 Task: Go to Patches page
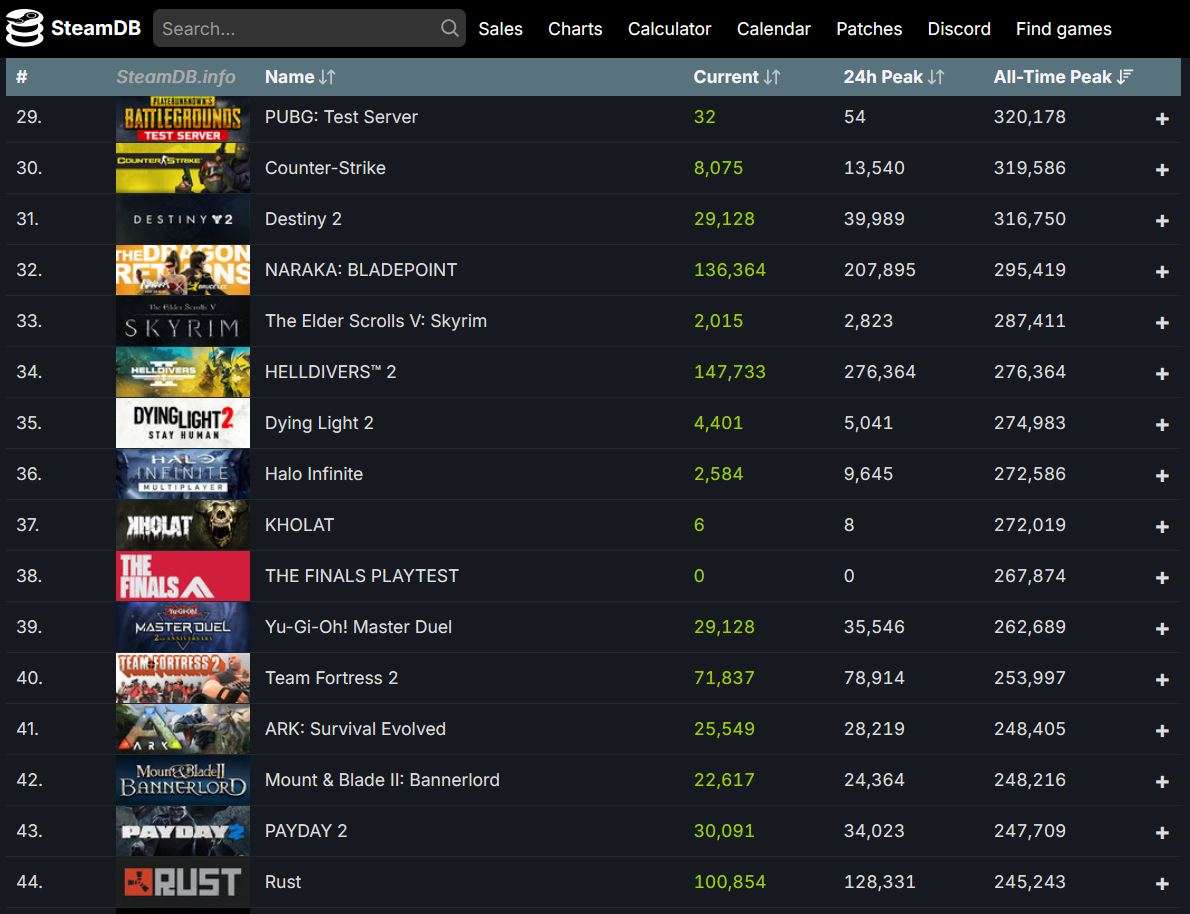click(x=869, y=29)
